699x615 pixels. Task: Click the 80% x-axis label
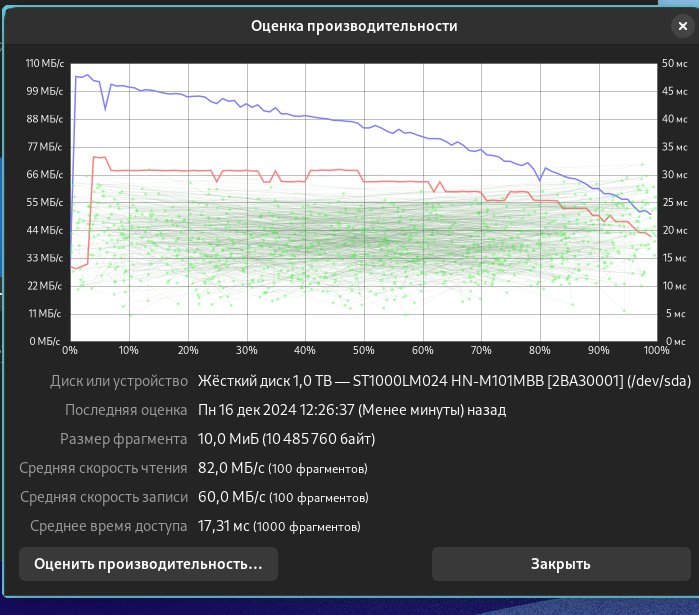pos(540,350)
